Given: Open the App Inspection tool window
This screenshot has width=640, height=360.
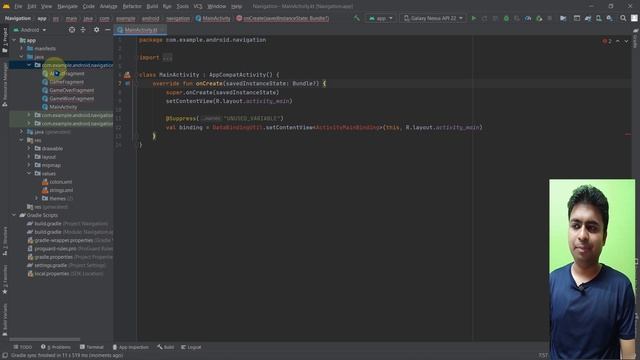Looking at the screenshot, I should coord(131,347).
